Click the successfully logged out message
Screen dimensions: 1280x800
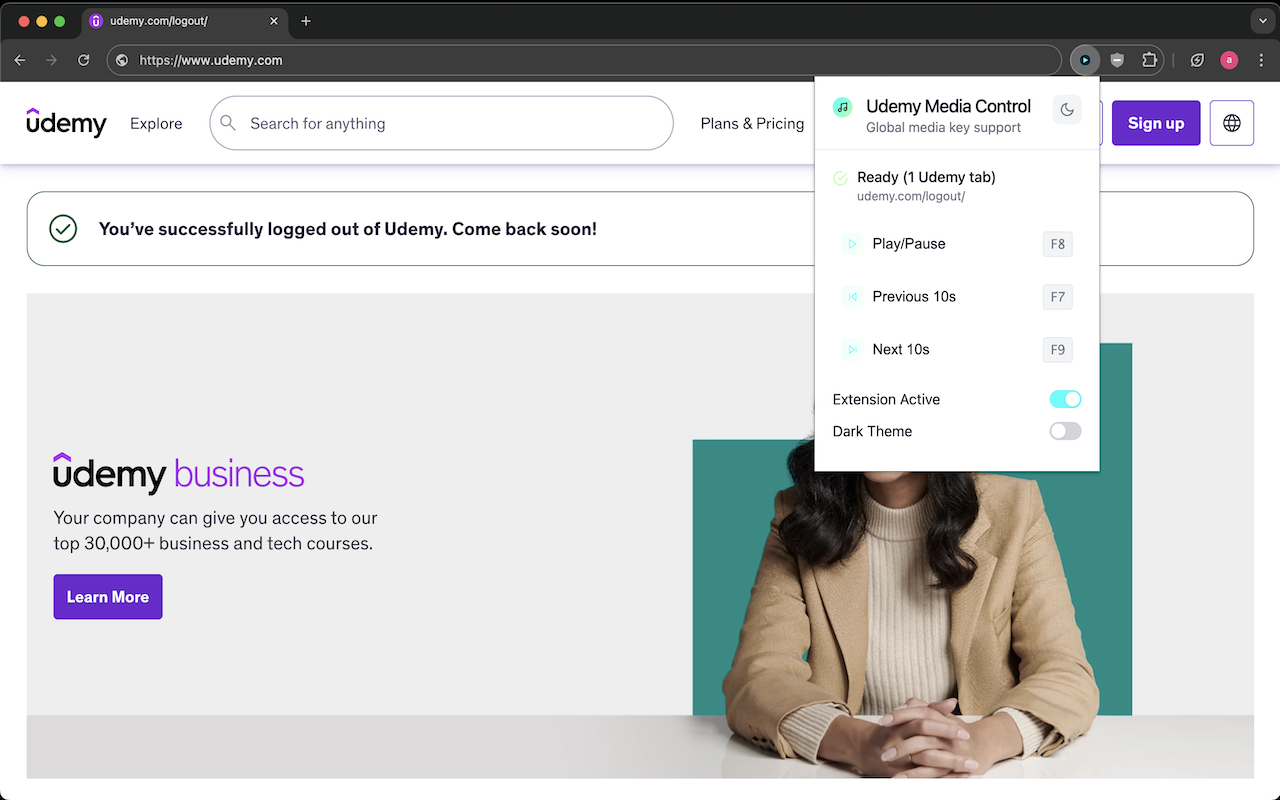coord(348,229)
